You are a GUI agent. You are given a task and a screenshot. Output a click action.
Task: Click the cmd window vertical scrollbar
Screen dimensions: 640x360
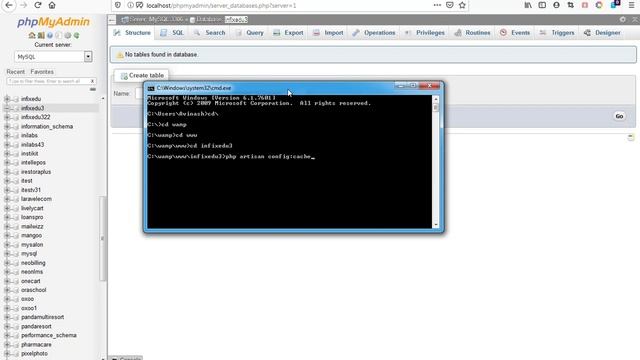(x=436, y=162)
